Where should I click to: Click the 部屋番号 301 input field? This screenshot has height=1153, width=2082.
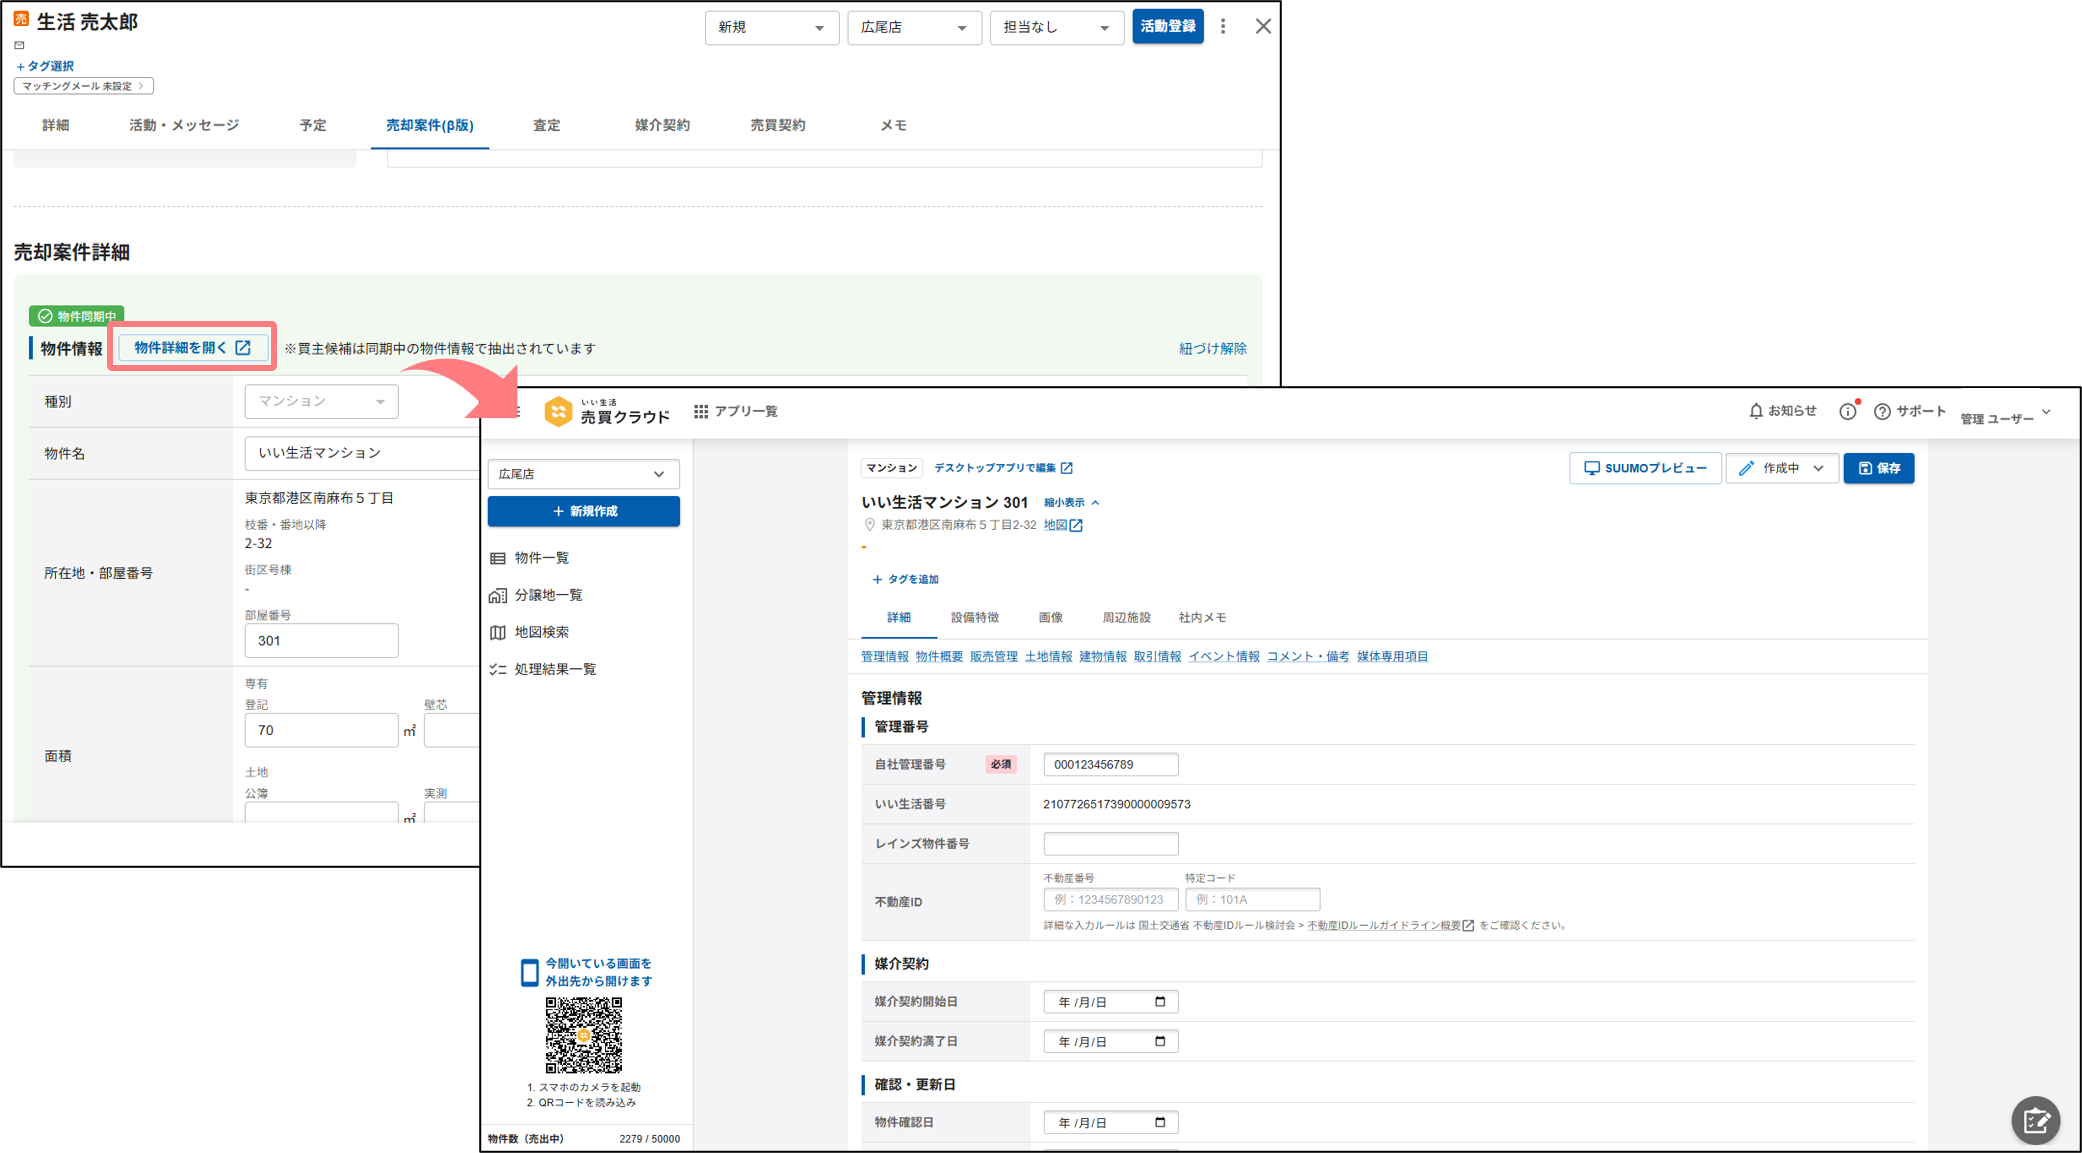tap(321, 641)
